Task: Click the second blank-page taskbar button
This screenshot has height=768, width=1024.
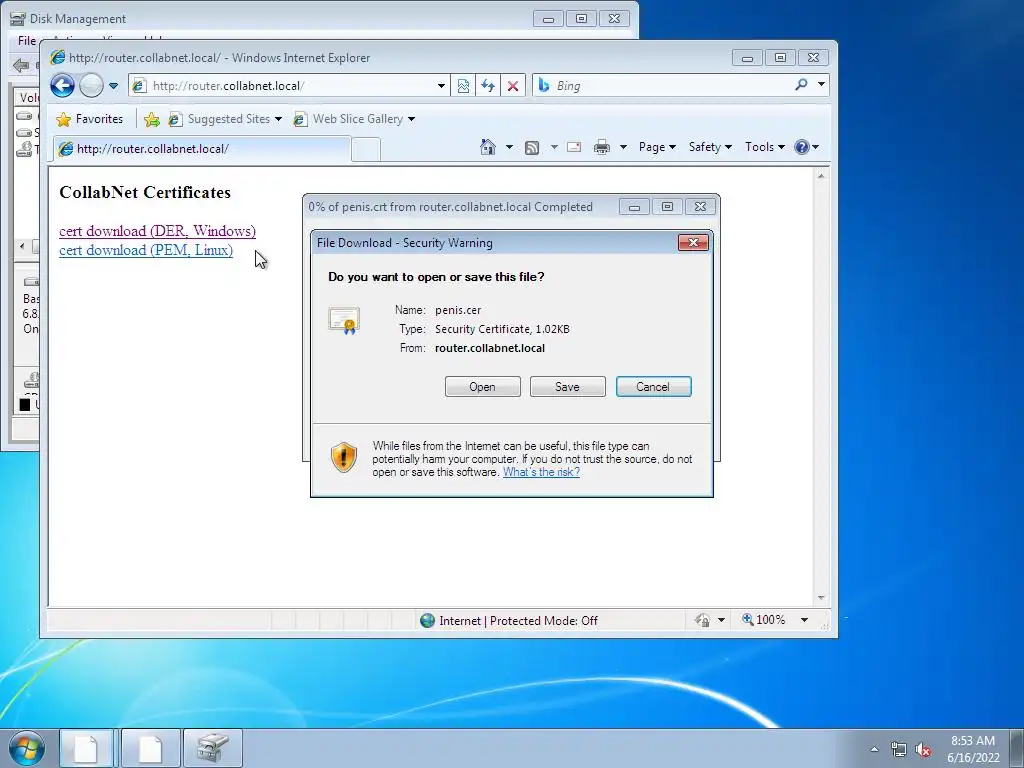Action: coord(151,748)
